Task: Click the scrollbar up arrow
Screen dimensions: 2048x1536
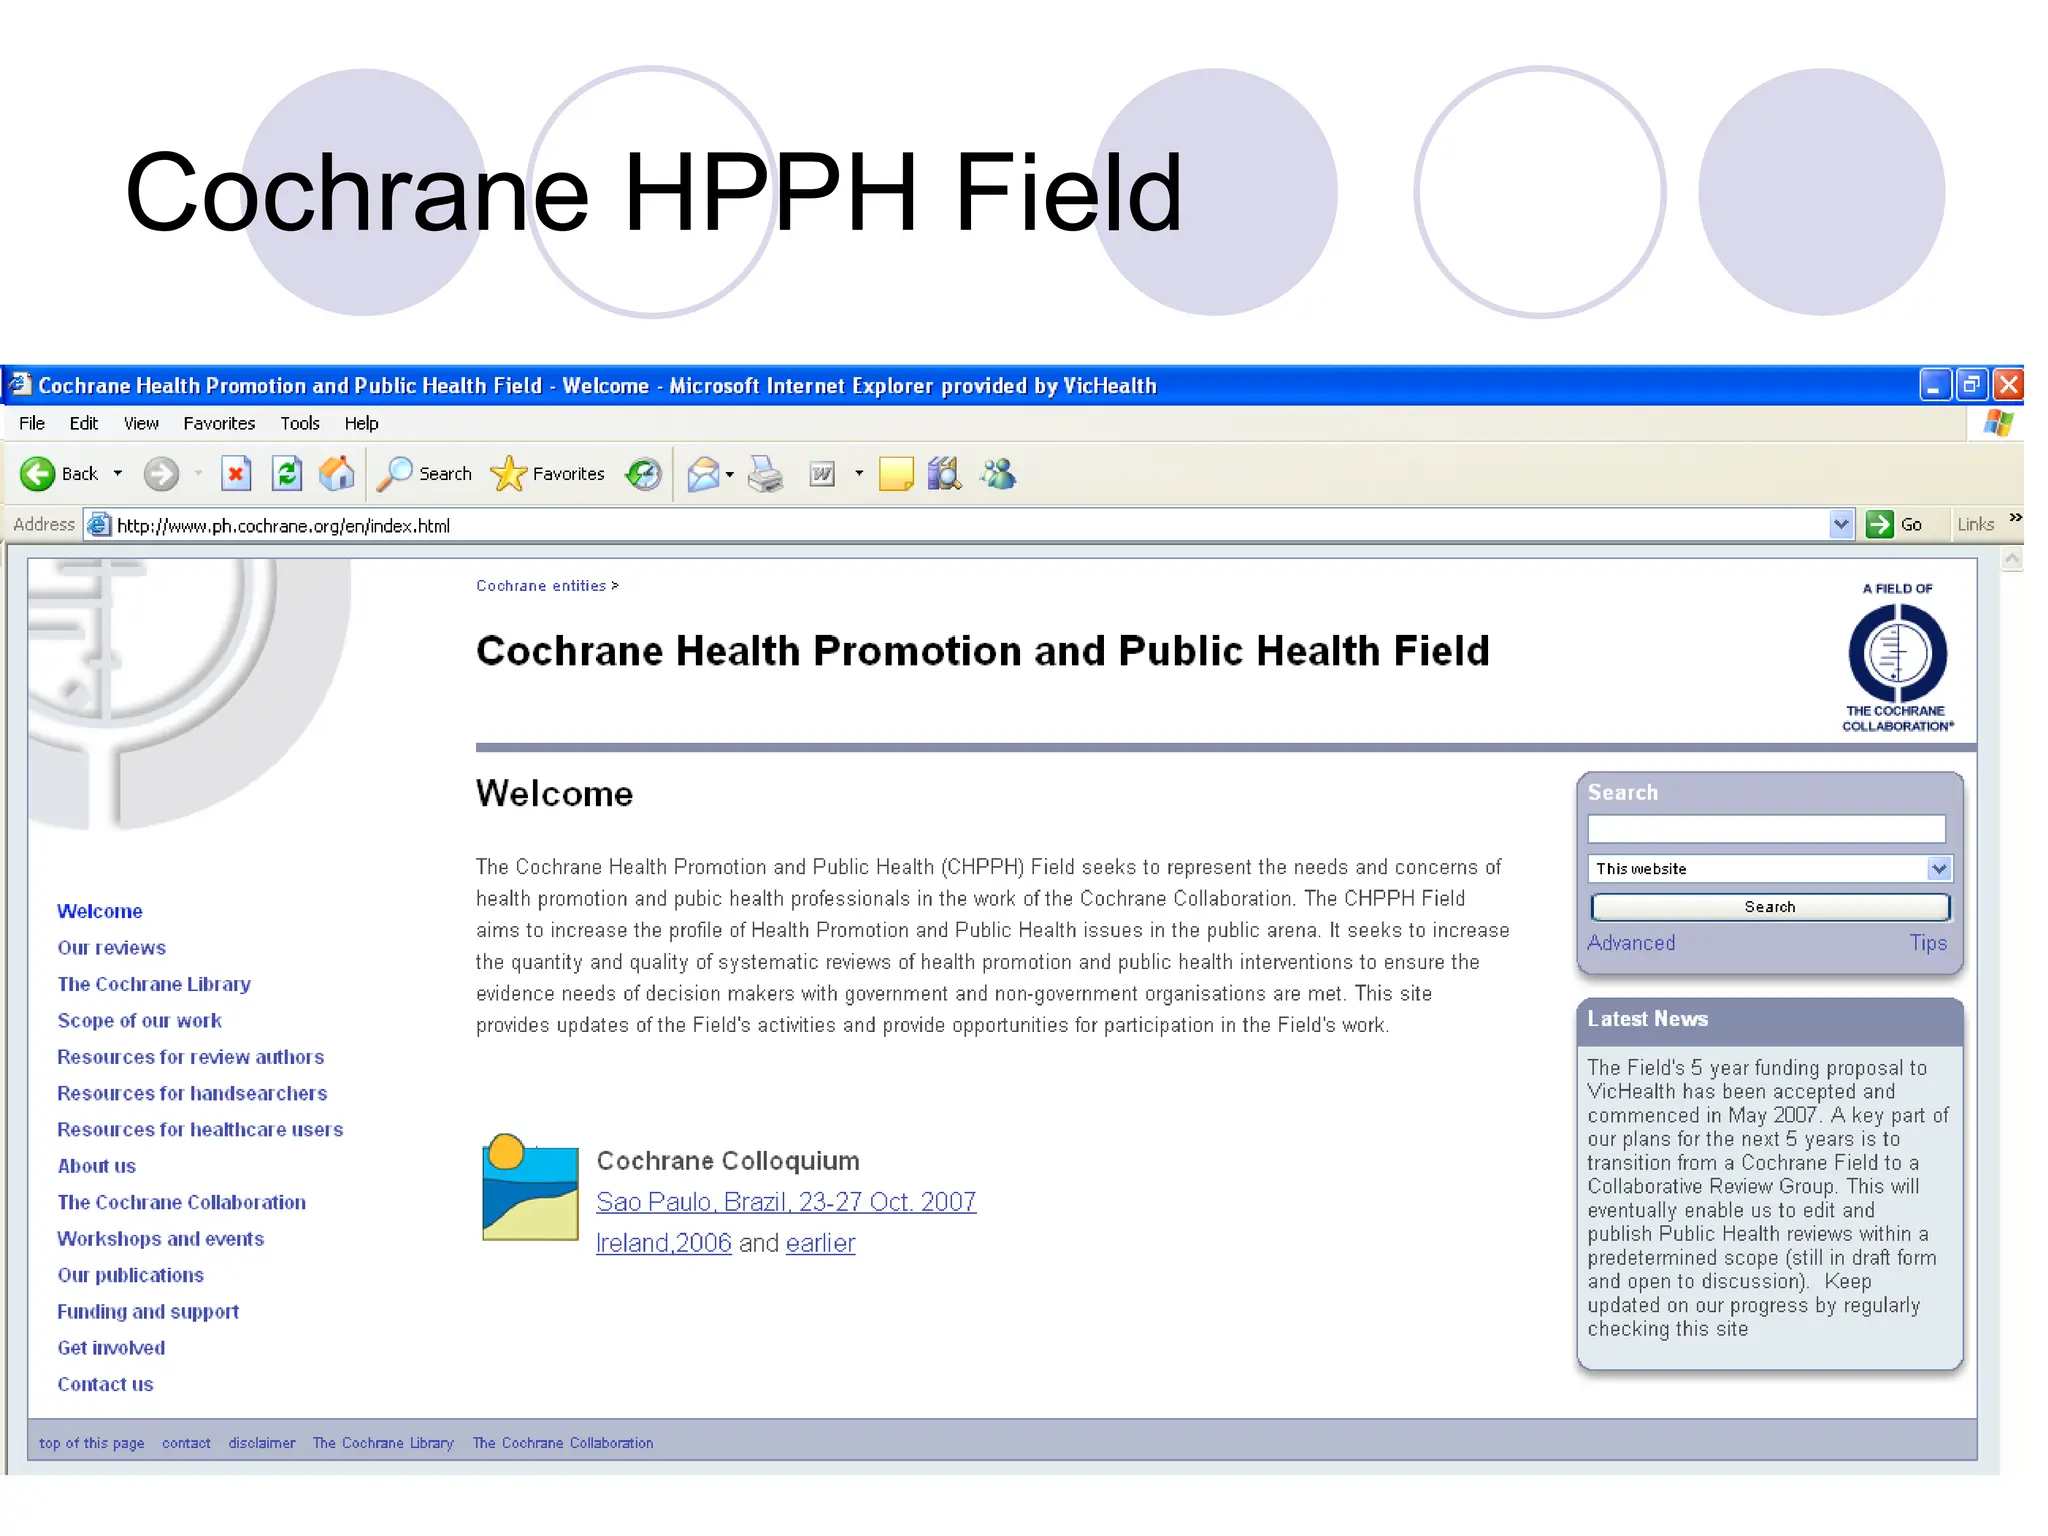Action: 2012,560
